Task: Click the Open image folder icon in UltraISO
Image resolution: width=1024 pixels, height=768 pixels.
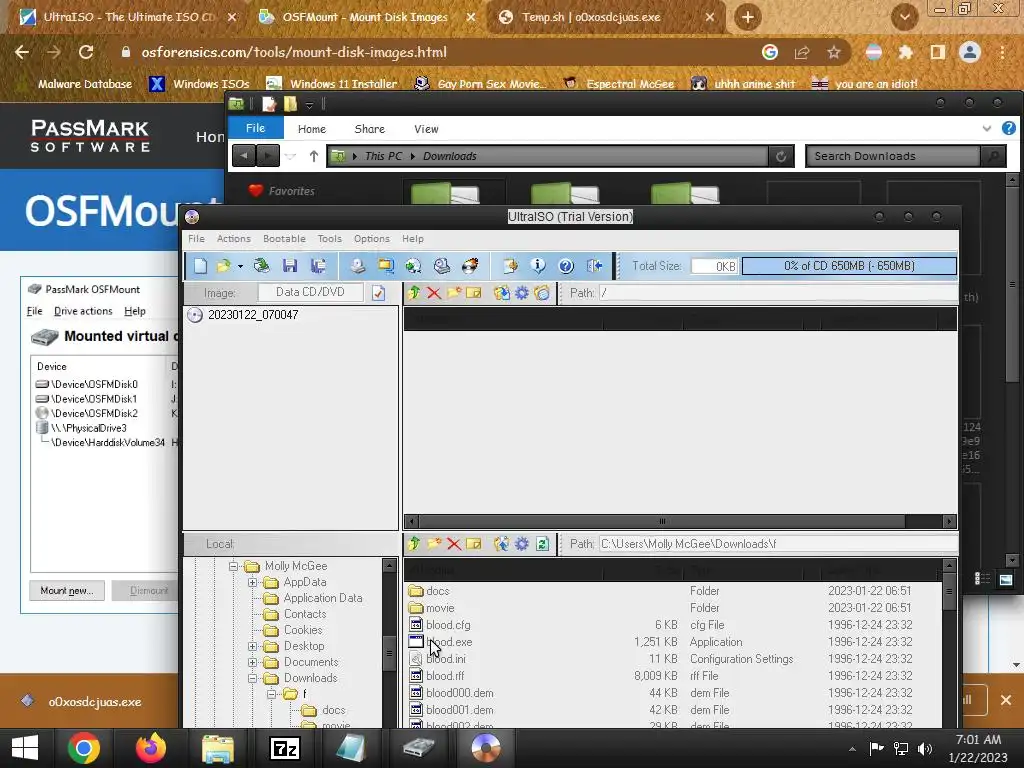Action: [x=224, y=266]
